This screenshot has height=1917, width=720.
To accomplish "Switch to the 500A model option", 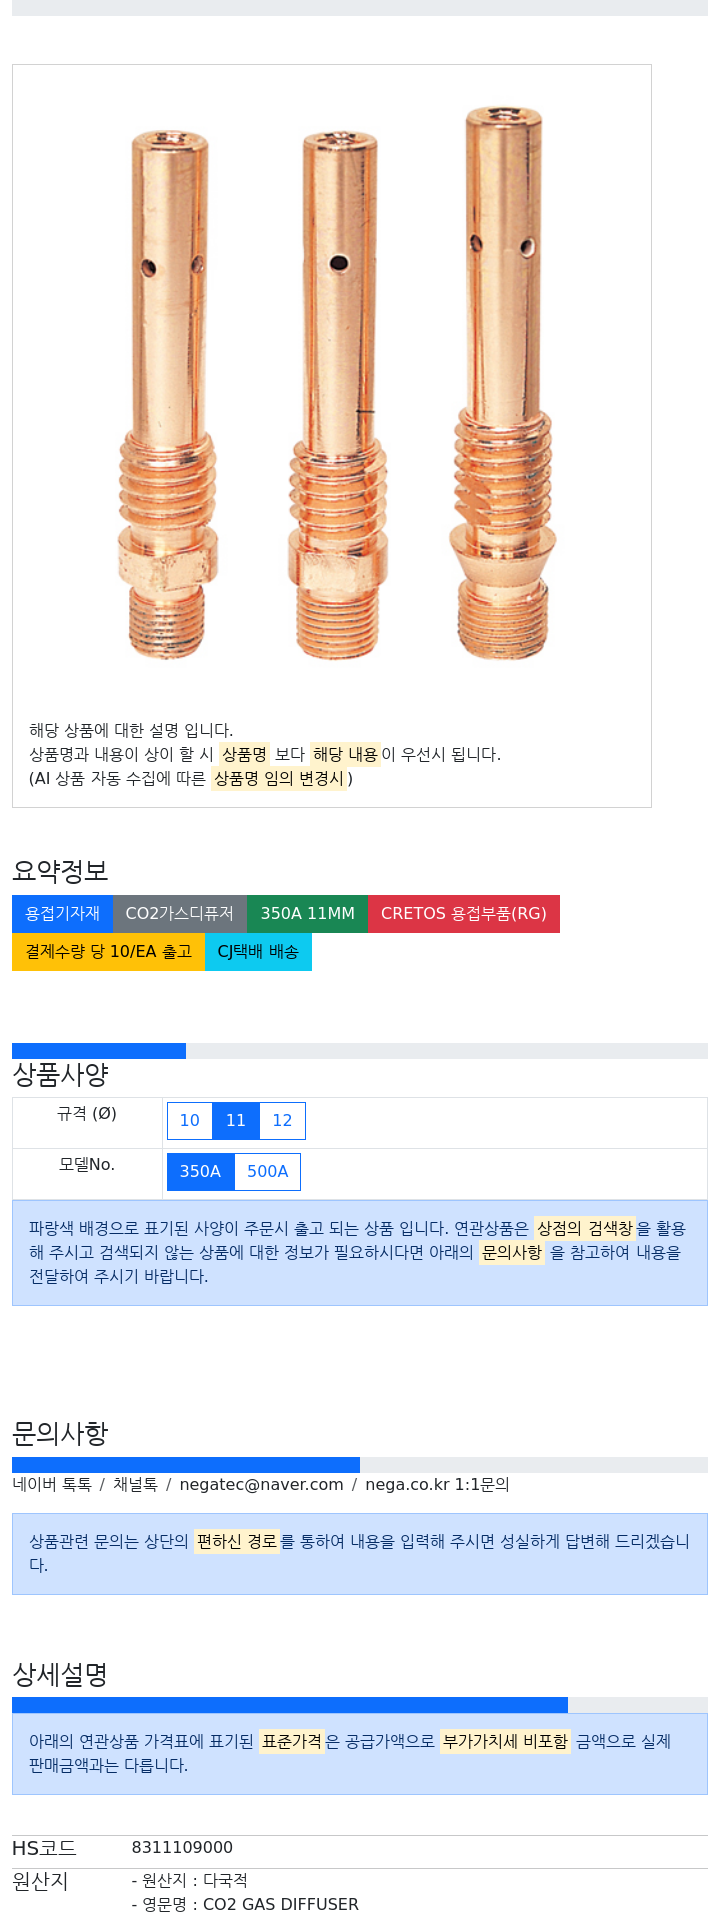I will tap(267, 1172).
